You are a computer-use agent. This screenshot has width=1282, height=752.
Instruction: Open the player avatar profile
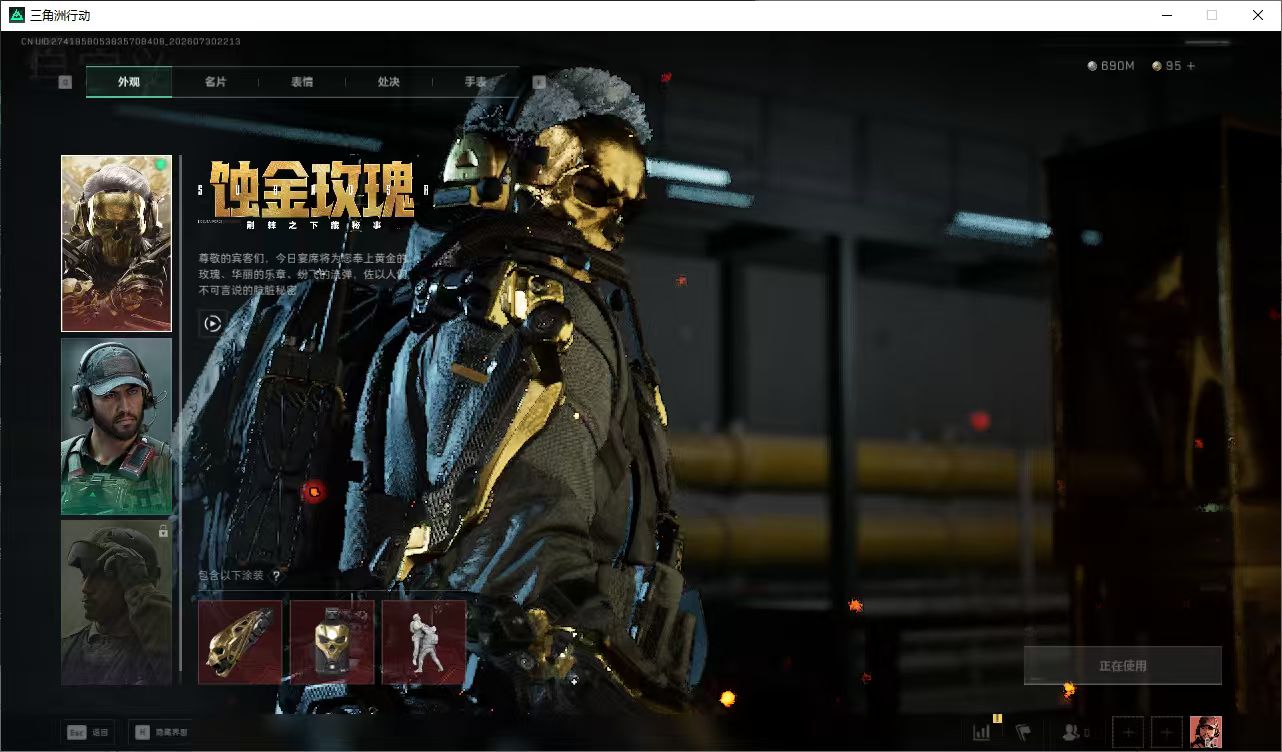pos(1206,732)
